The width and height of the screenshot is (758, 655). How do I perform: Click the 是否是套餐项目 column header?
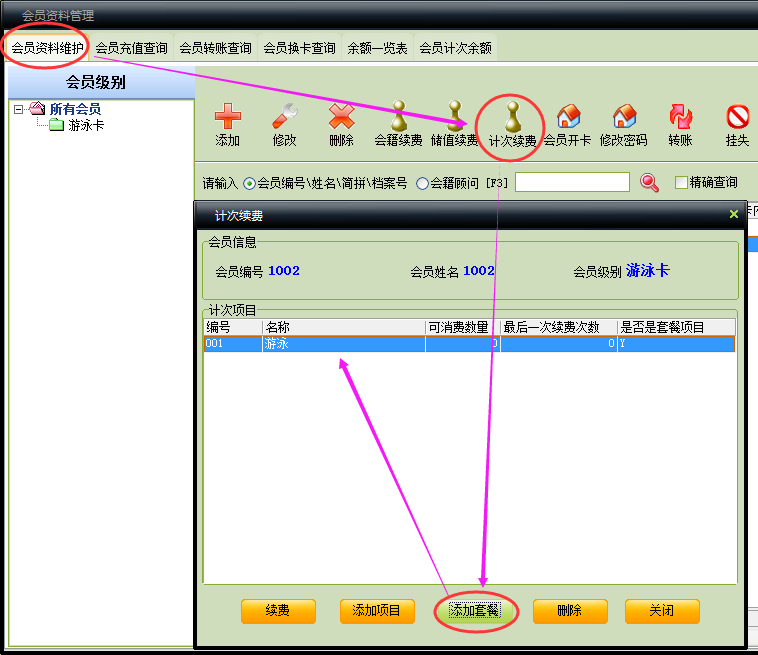click(676, 327)
